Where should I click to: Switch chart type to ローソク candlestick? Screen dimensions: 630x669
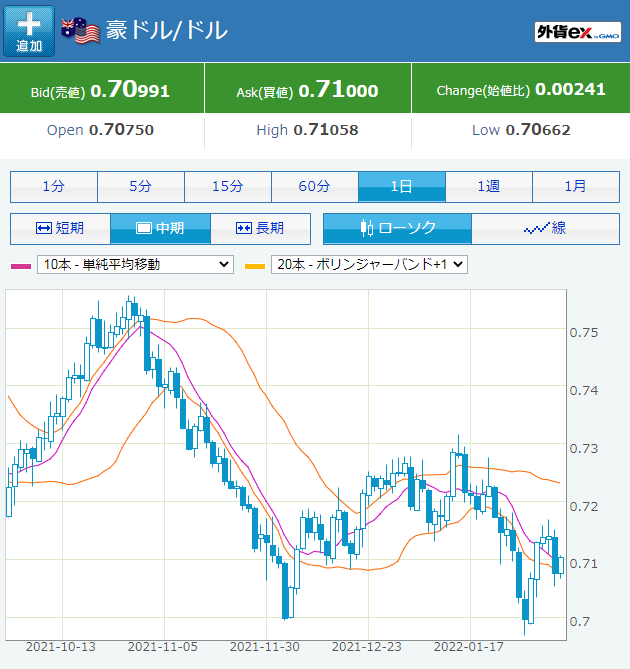[398, 229]
